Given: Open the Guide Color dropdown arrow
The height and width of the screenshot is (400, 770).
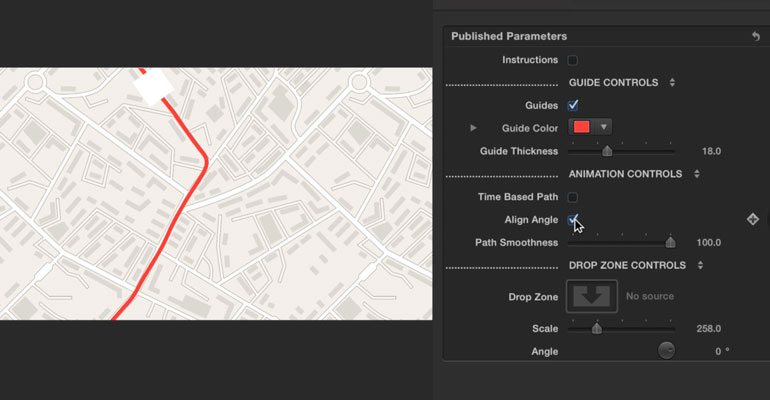Looking at the screenshot, I should click(604, 127).
